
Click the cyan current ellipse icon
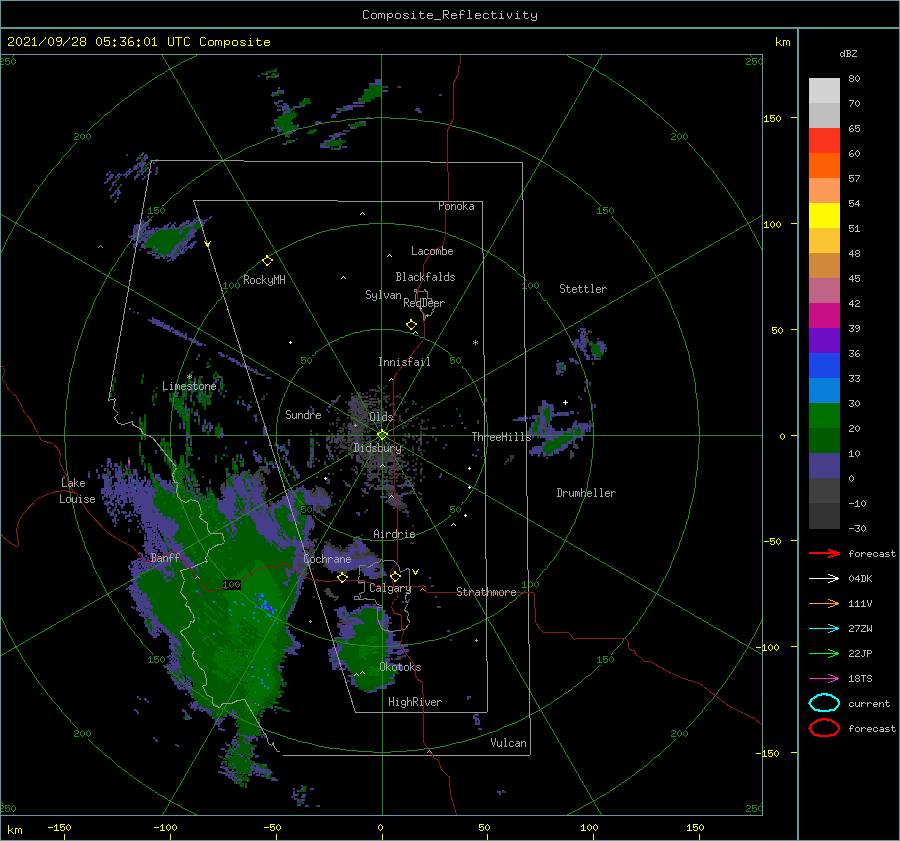824,703
